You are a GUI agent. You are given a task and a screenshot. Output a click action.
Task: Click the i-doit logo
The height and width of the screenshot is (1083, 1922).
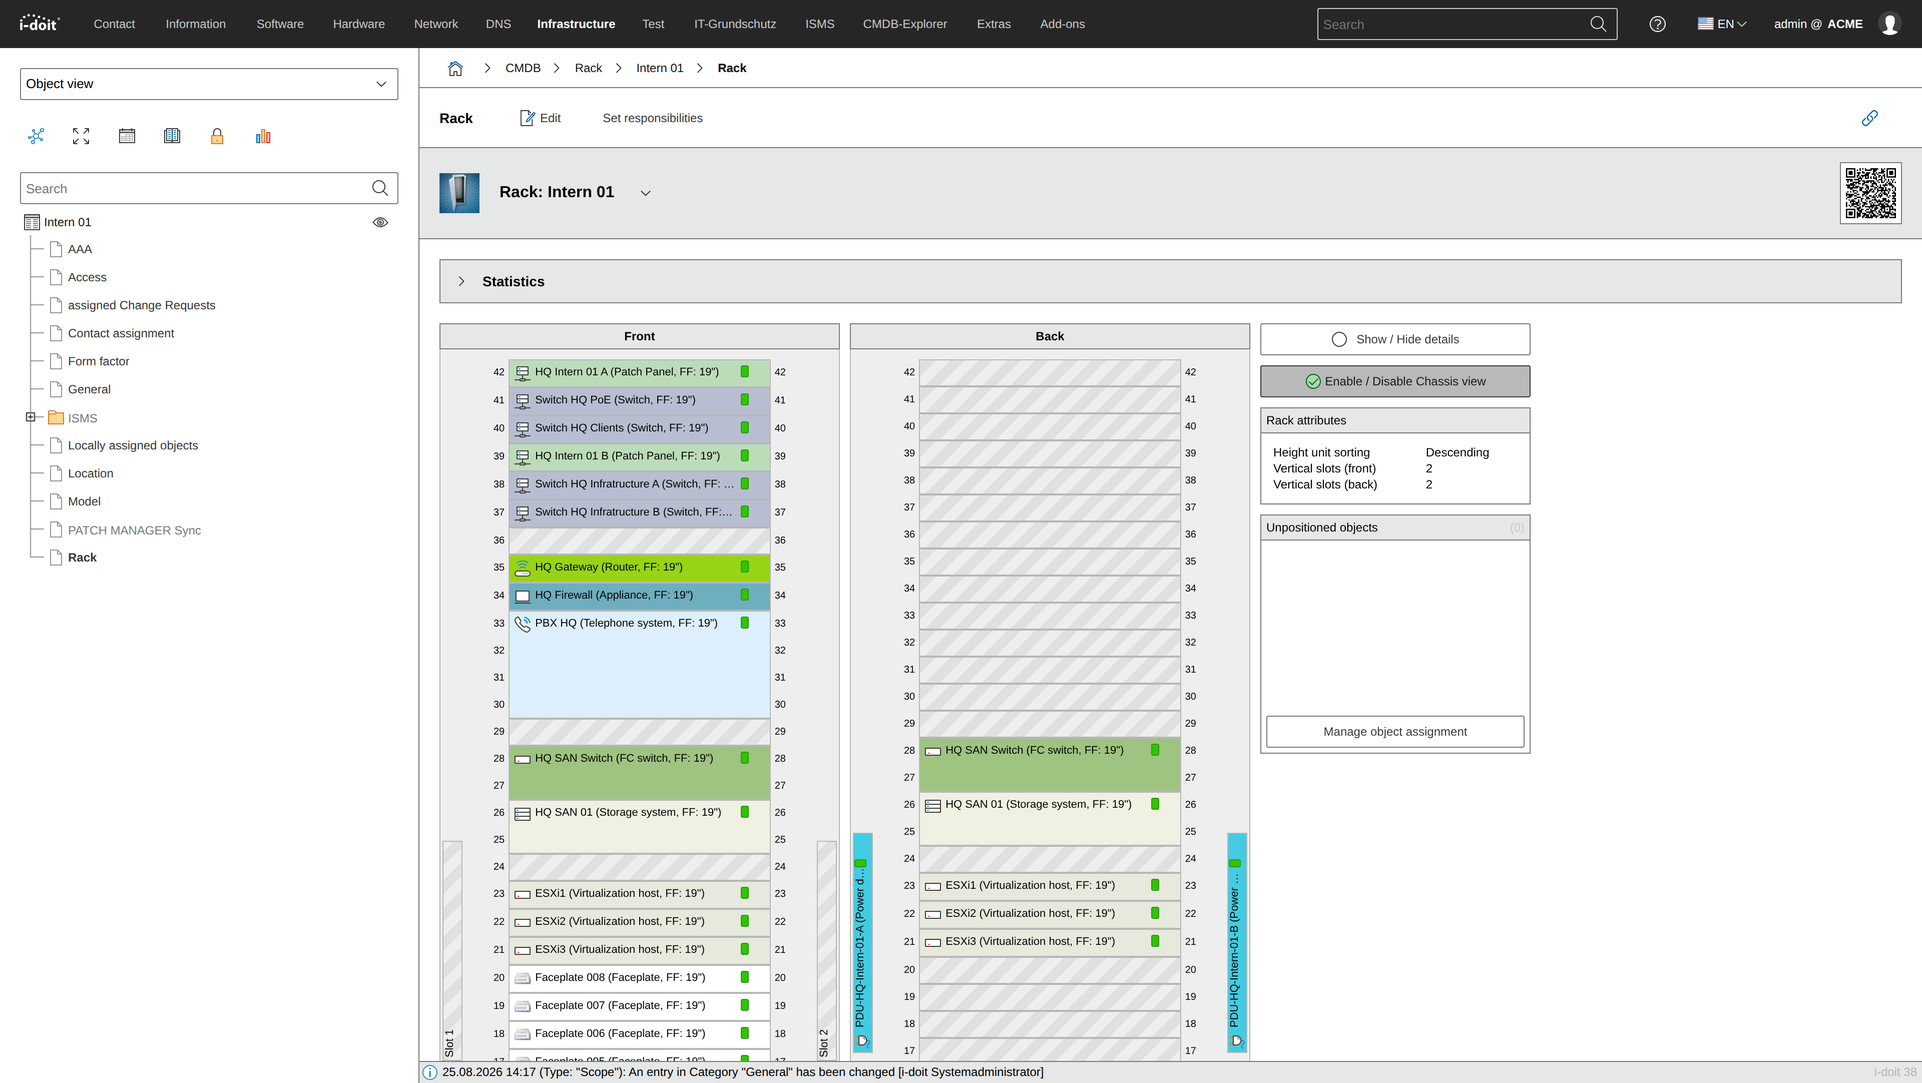tap(39, 23)
